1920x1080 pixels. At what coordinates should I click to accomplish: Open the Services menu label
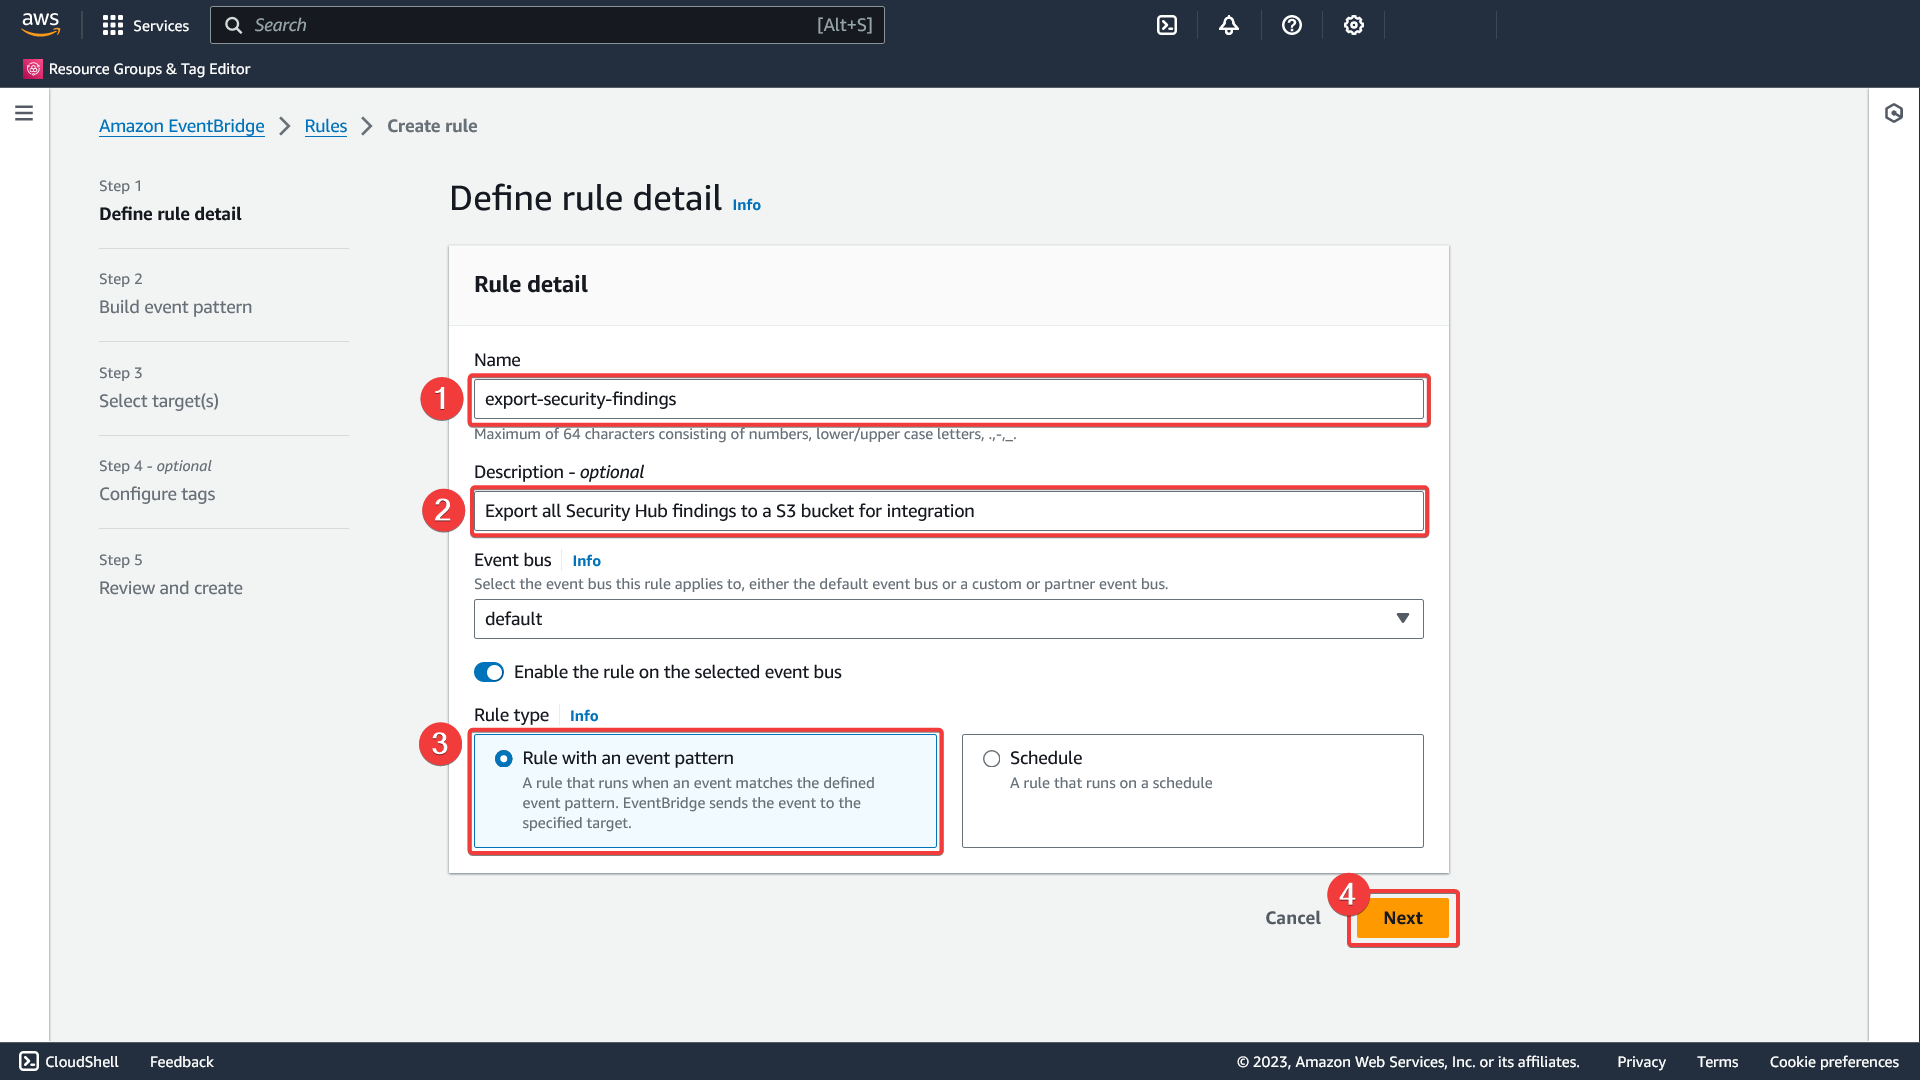(x=161, y=25)
